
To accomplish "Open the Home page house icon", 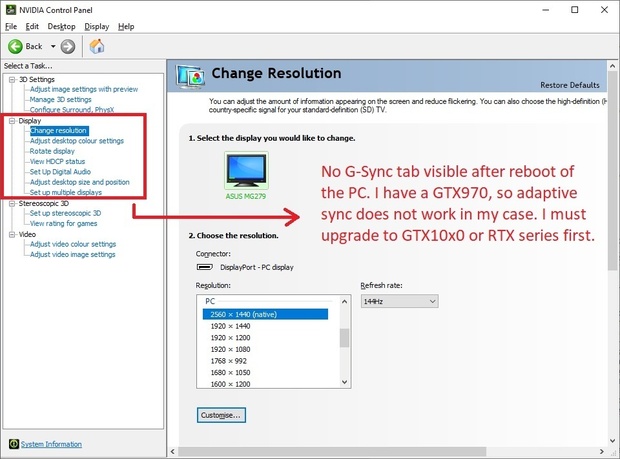I will pos(97,46).
